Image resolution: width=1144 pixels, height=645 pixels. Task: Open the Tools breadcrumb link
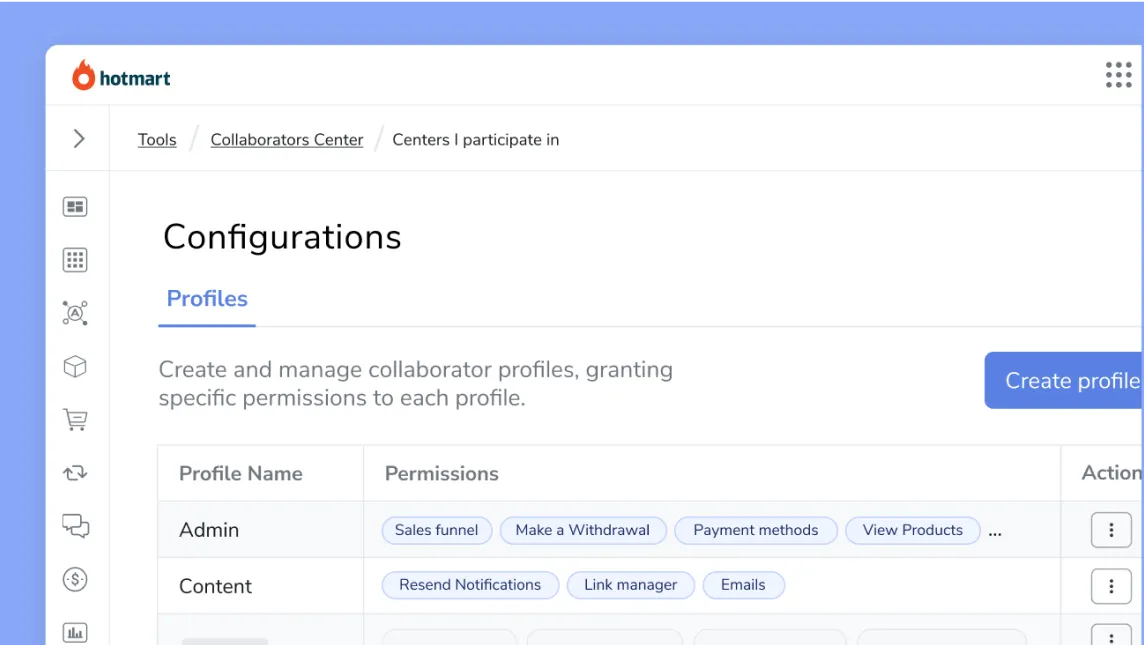(157, 139)
